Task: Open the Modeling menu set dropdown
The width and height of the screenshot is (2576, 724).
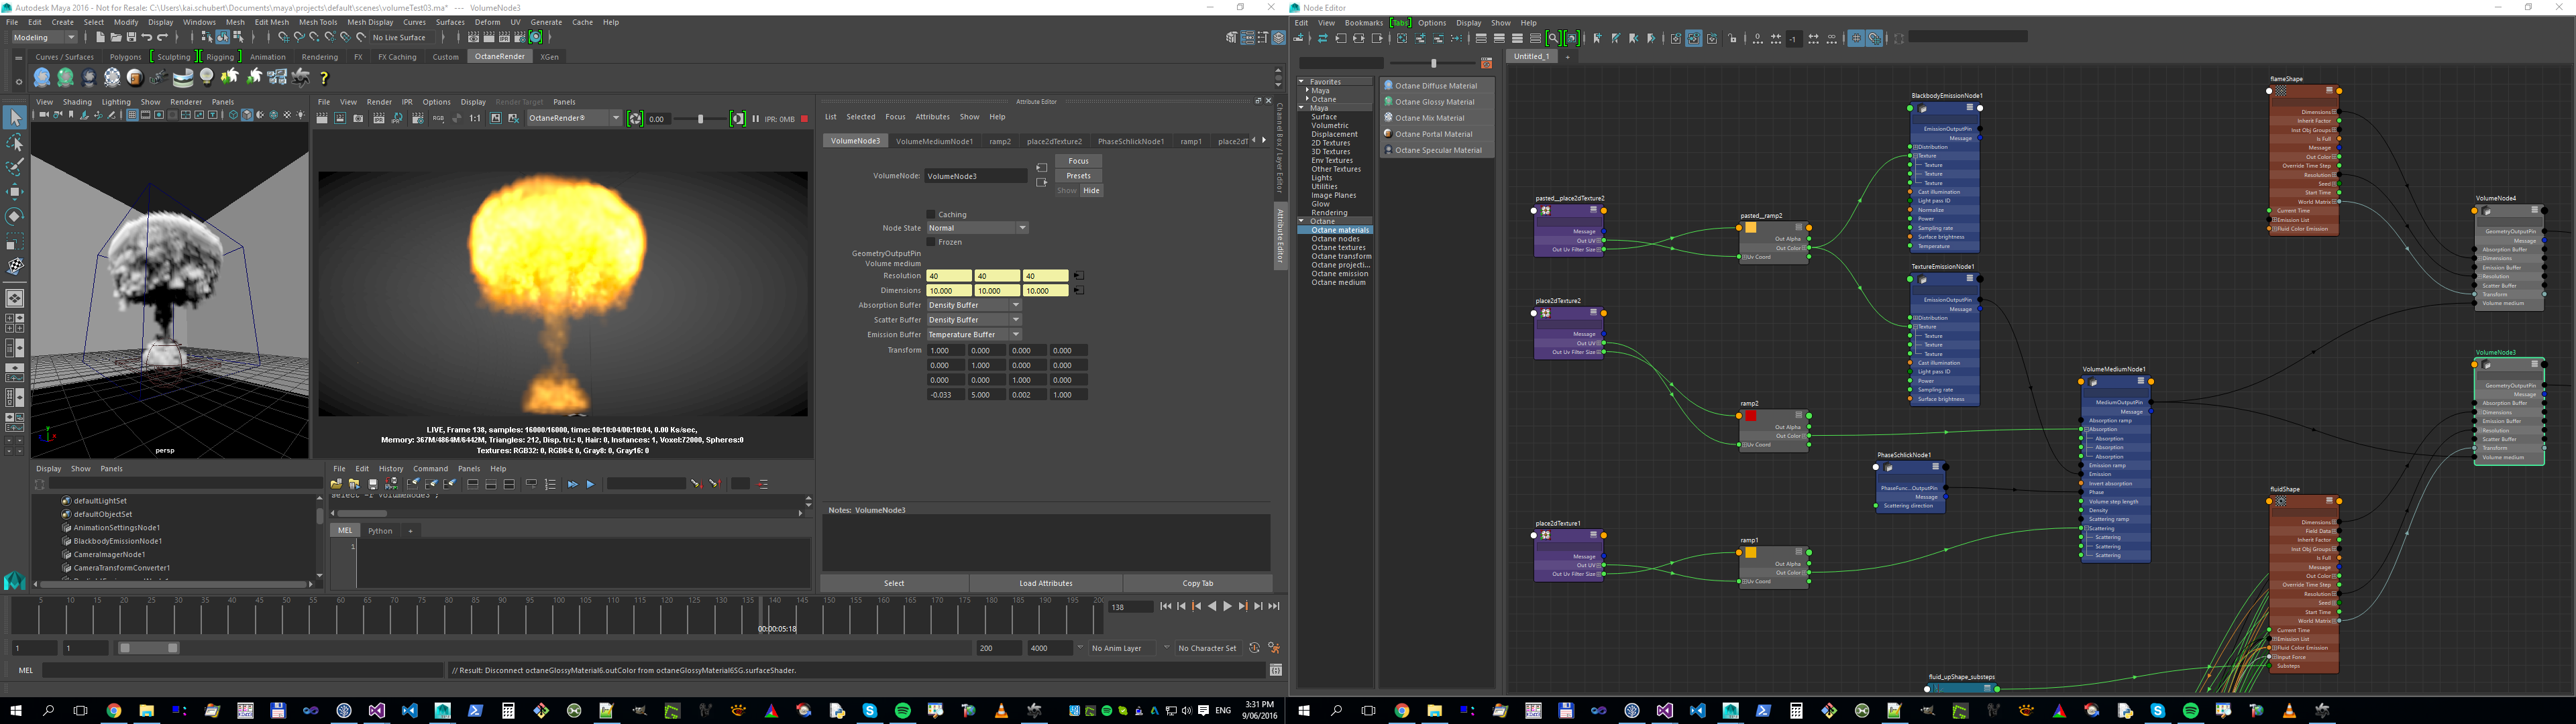Action: [44, 37]
